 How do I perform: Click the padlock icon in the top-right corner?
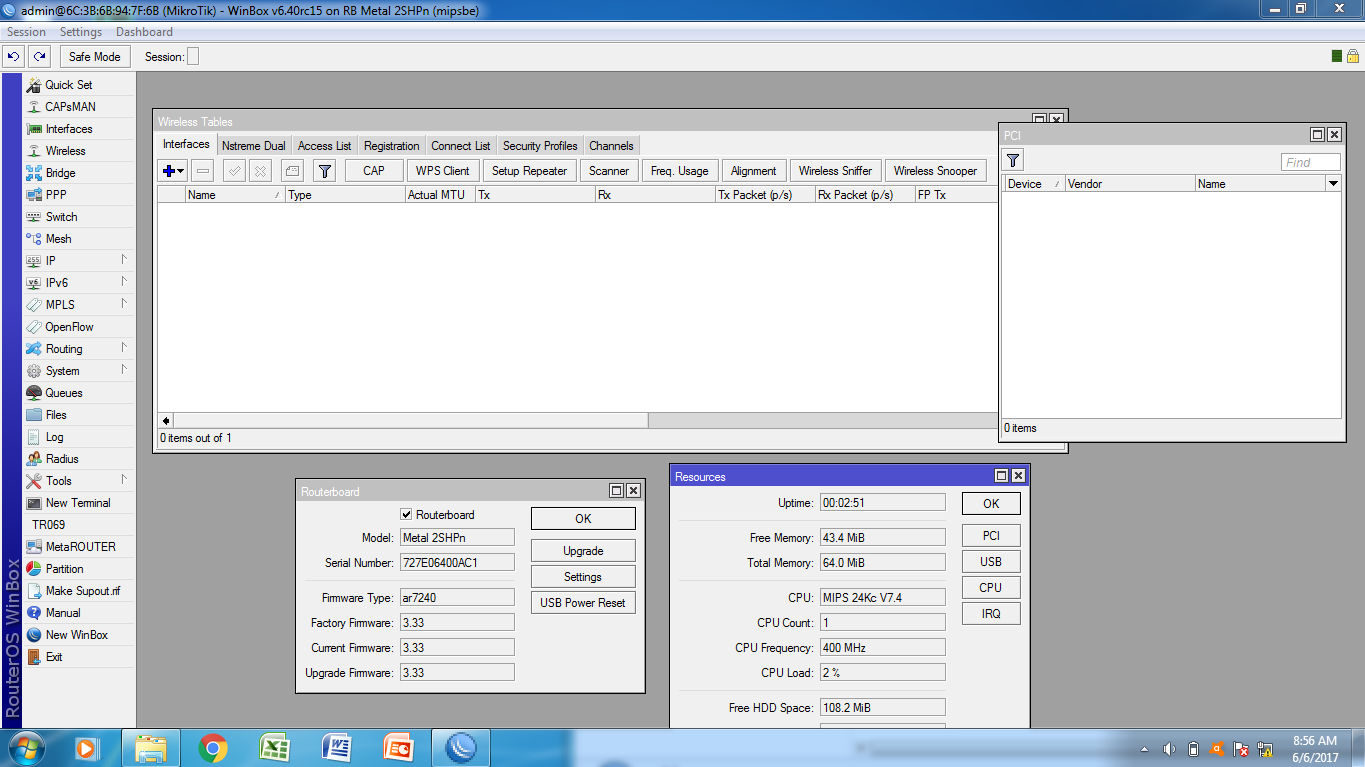(1352, 57)
